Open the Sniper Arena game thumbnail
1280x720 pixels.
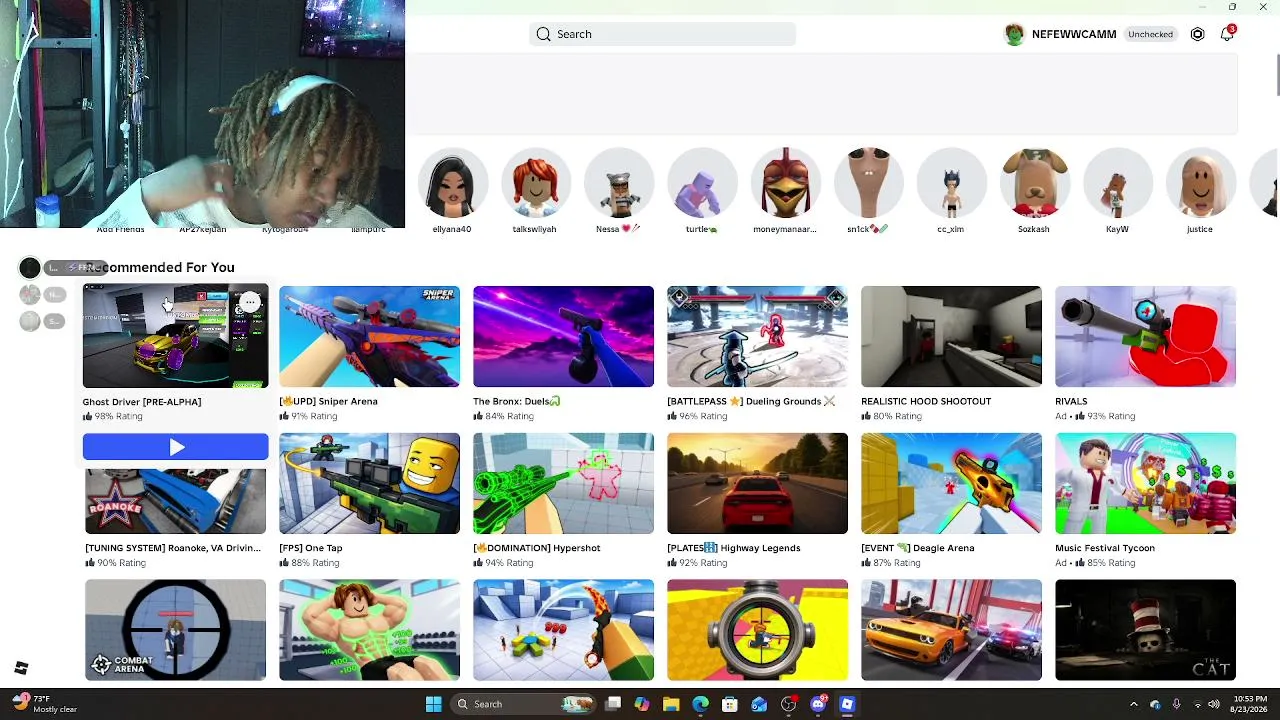tap(370, 337)
